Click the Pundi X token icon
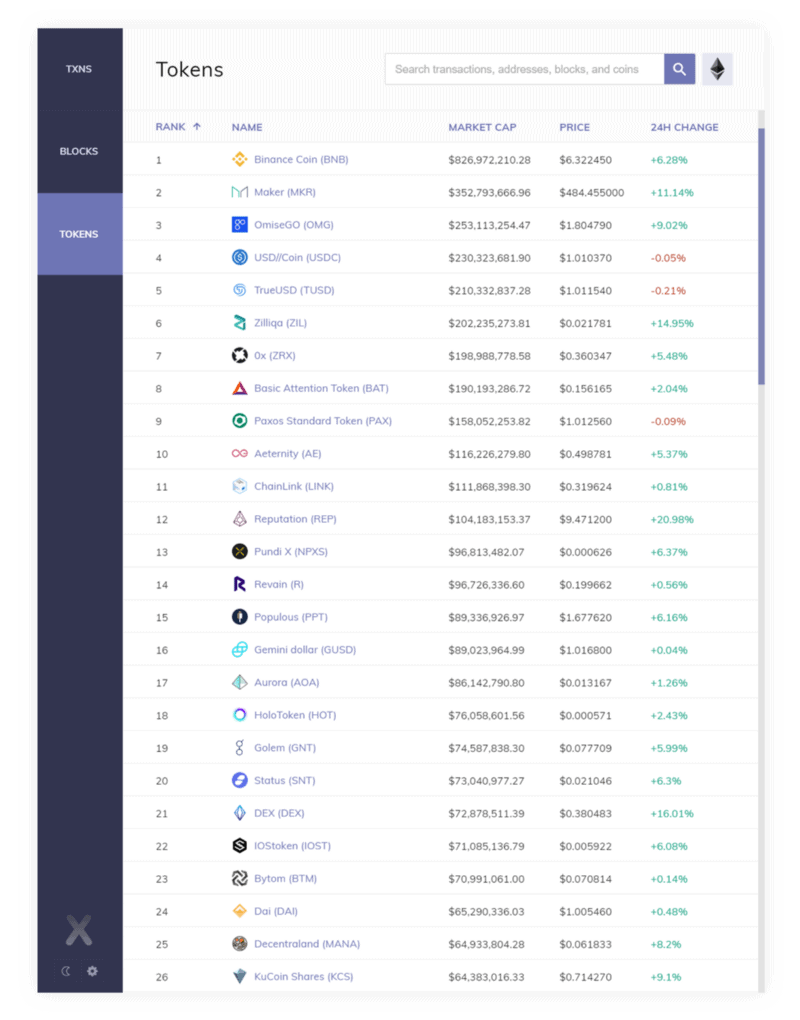The height and width of the screenshot is (1020, 800). tap(239, 552)
